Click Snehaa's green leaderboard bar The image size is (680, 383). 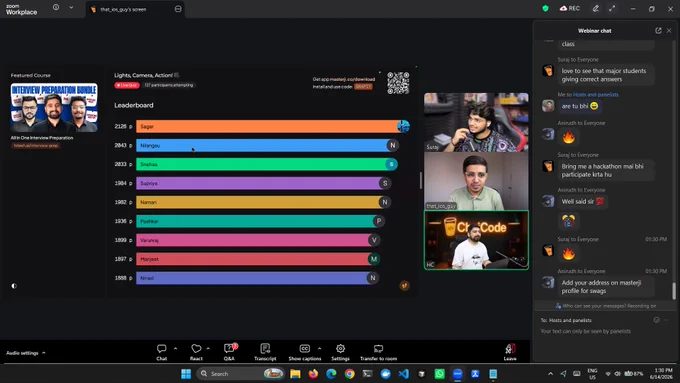click(267, 164)
